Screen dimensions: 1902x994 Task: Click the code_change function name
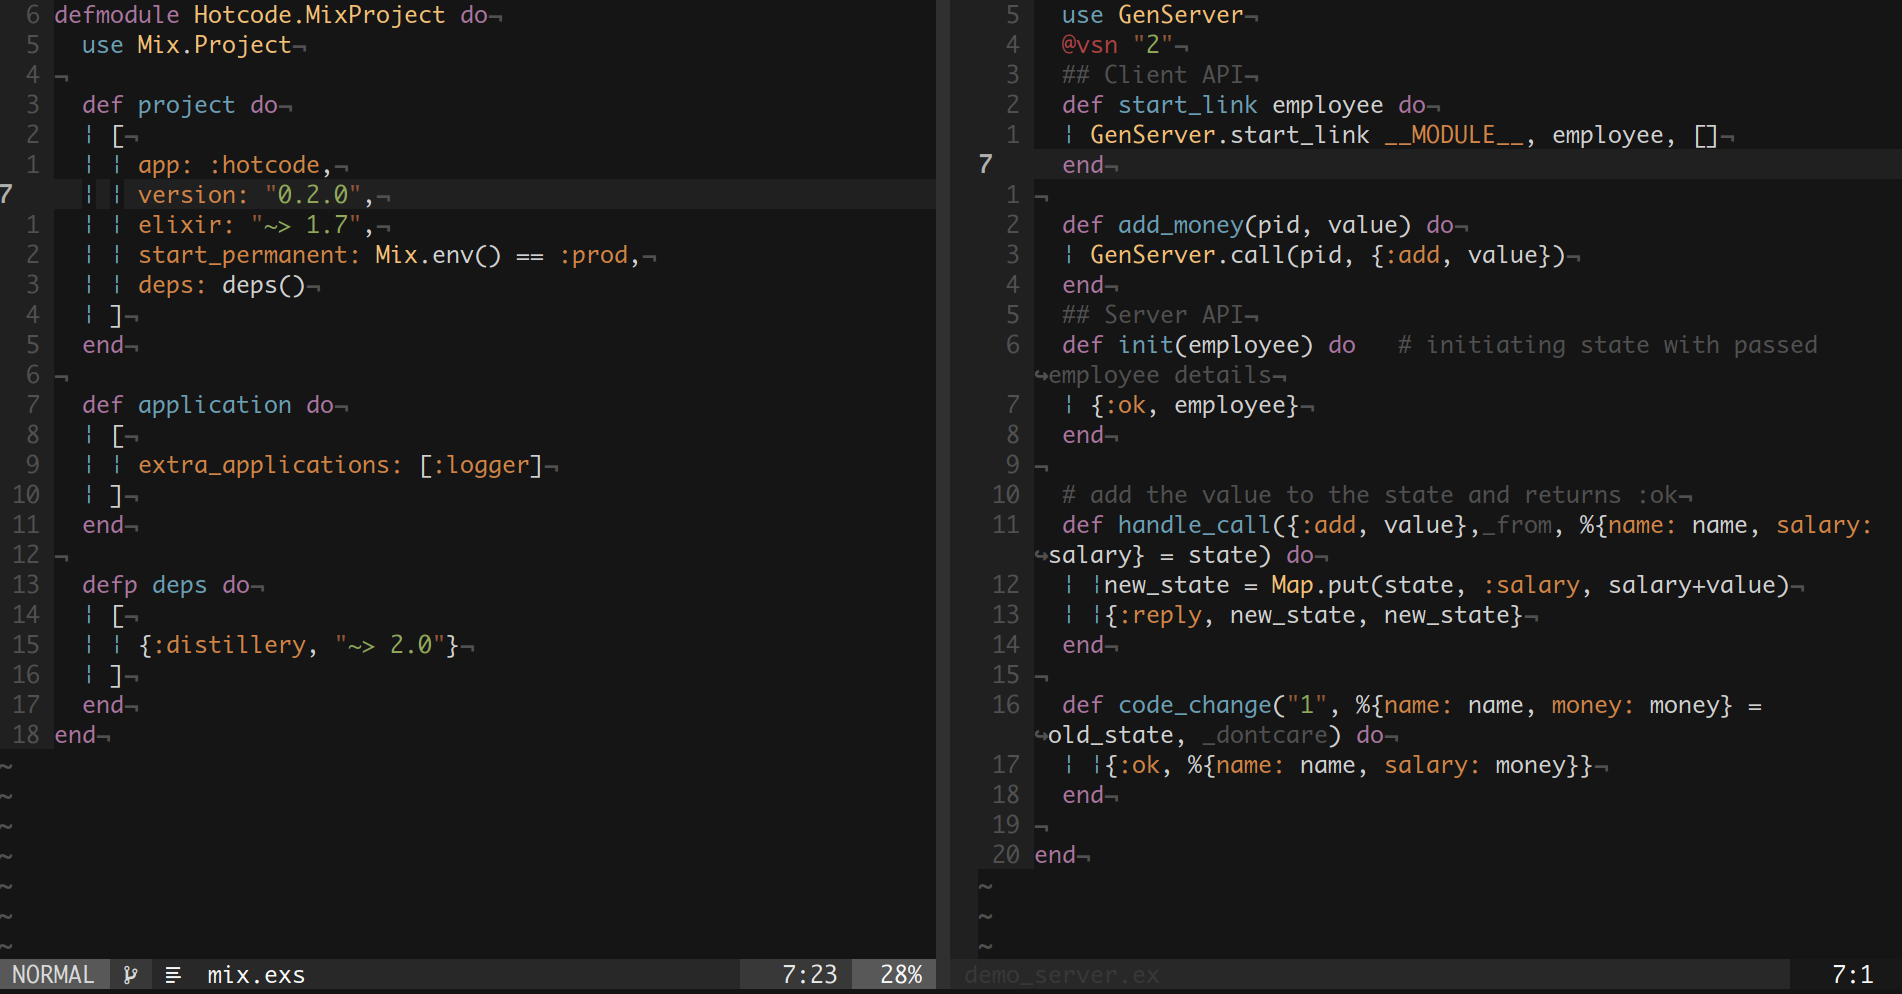1194,705
